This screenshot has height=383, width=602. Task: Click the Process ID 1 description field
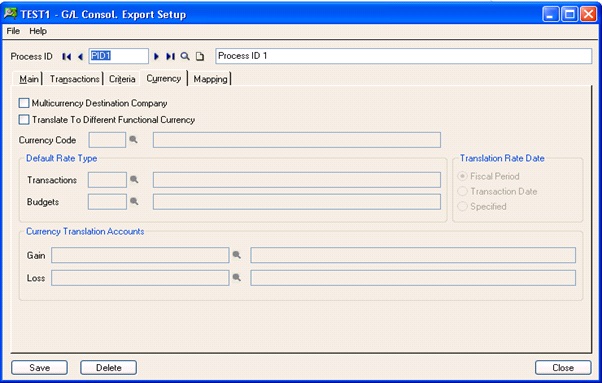click(404, 56)
